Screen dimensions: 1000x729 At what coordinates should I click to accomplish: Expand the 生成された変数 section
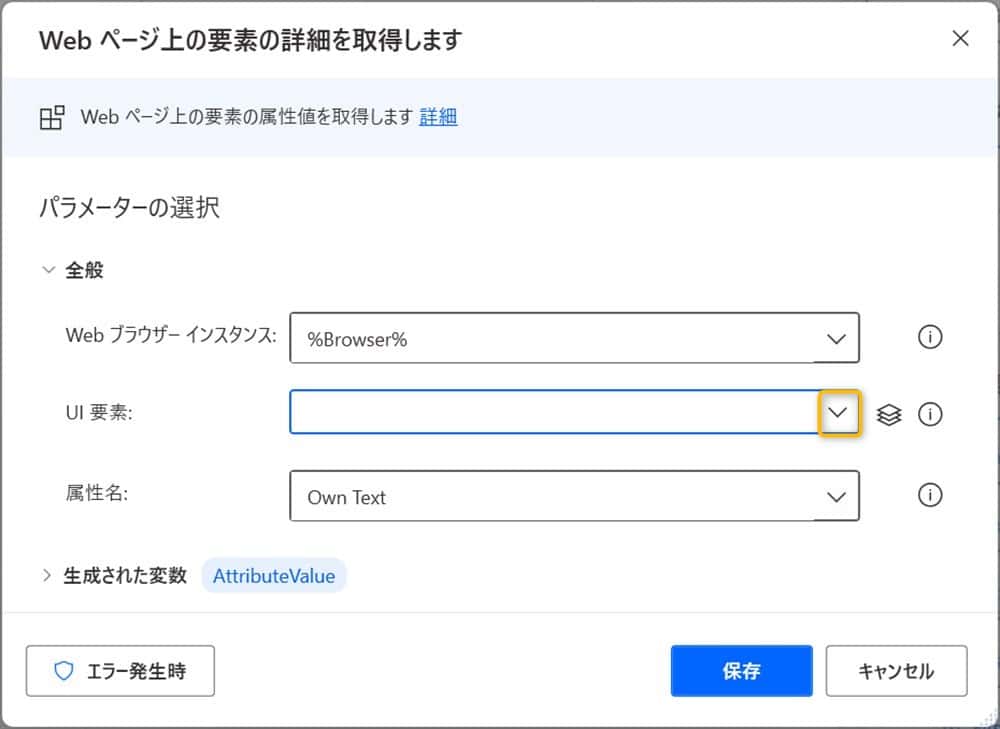point(47,576)
